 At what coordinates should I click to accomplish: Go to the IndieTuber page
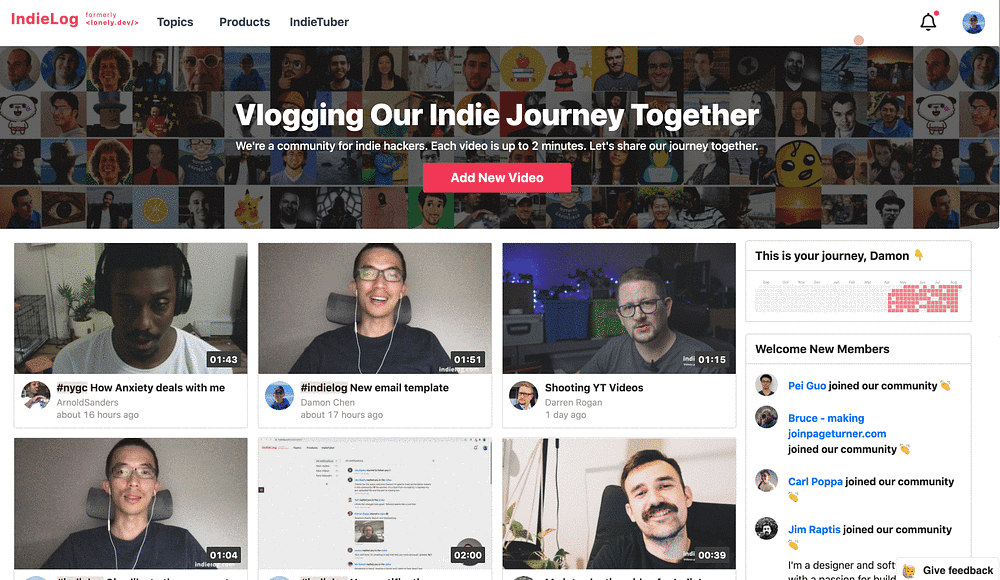[319, 22]
